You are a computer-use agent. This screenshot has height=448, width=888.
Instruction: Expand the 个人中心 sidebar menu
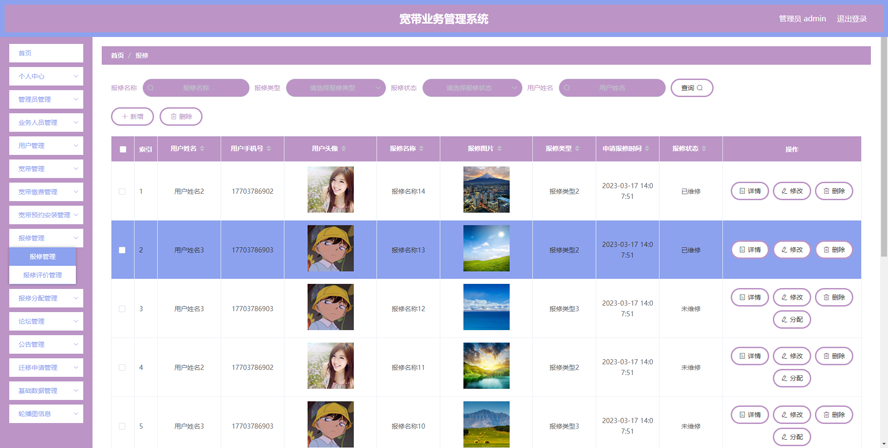[46, 76]
